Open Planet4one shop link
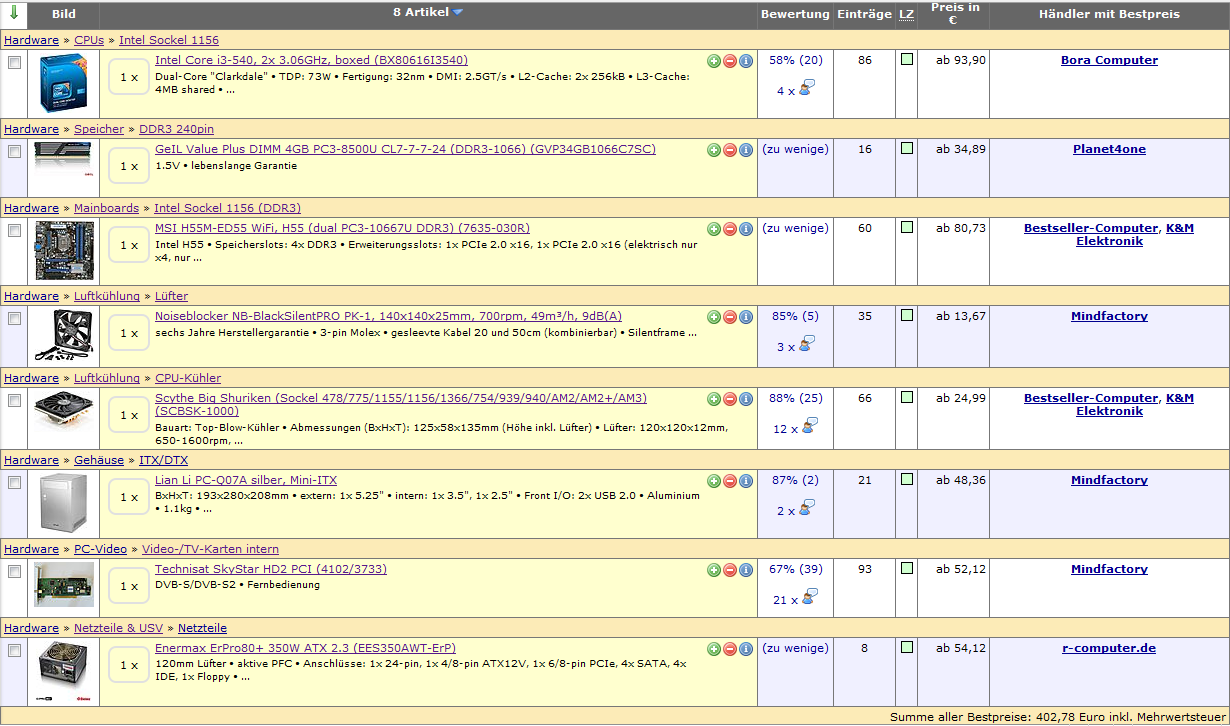This screenshot has height=726, width=1230. [x=1109, y=149]
